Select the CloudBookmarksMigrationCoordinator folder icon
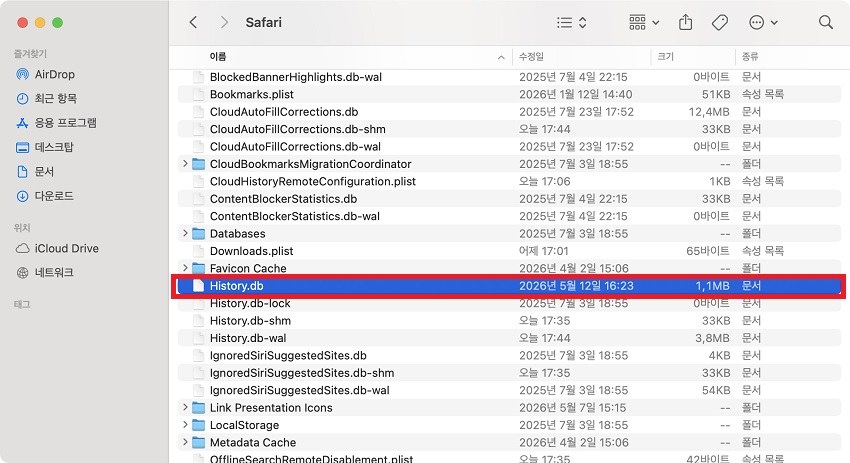Viewport: 850px width, 463px height. click(198, 164)
